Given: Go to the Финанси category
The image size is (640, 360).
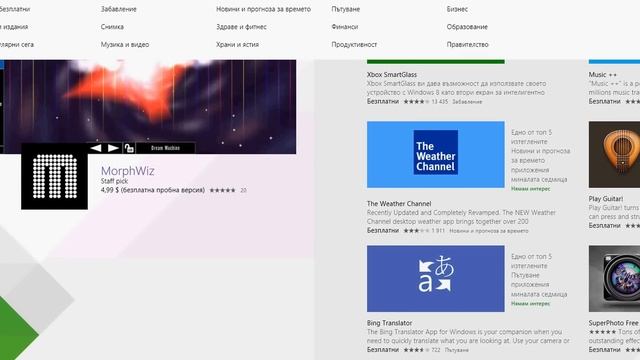Looking at the screenshot, I should coord(345,27).
